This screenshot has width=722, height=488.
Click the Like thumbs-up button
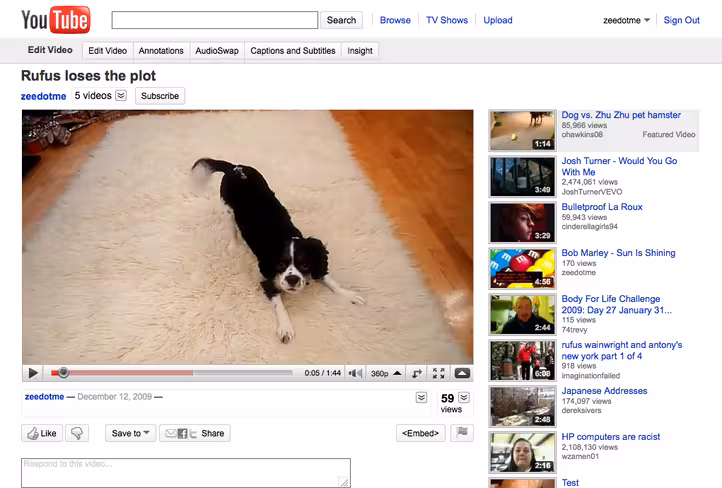tap(42, 433)
